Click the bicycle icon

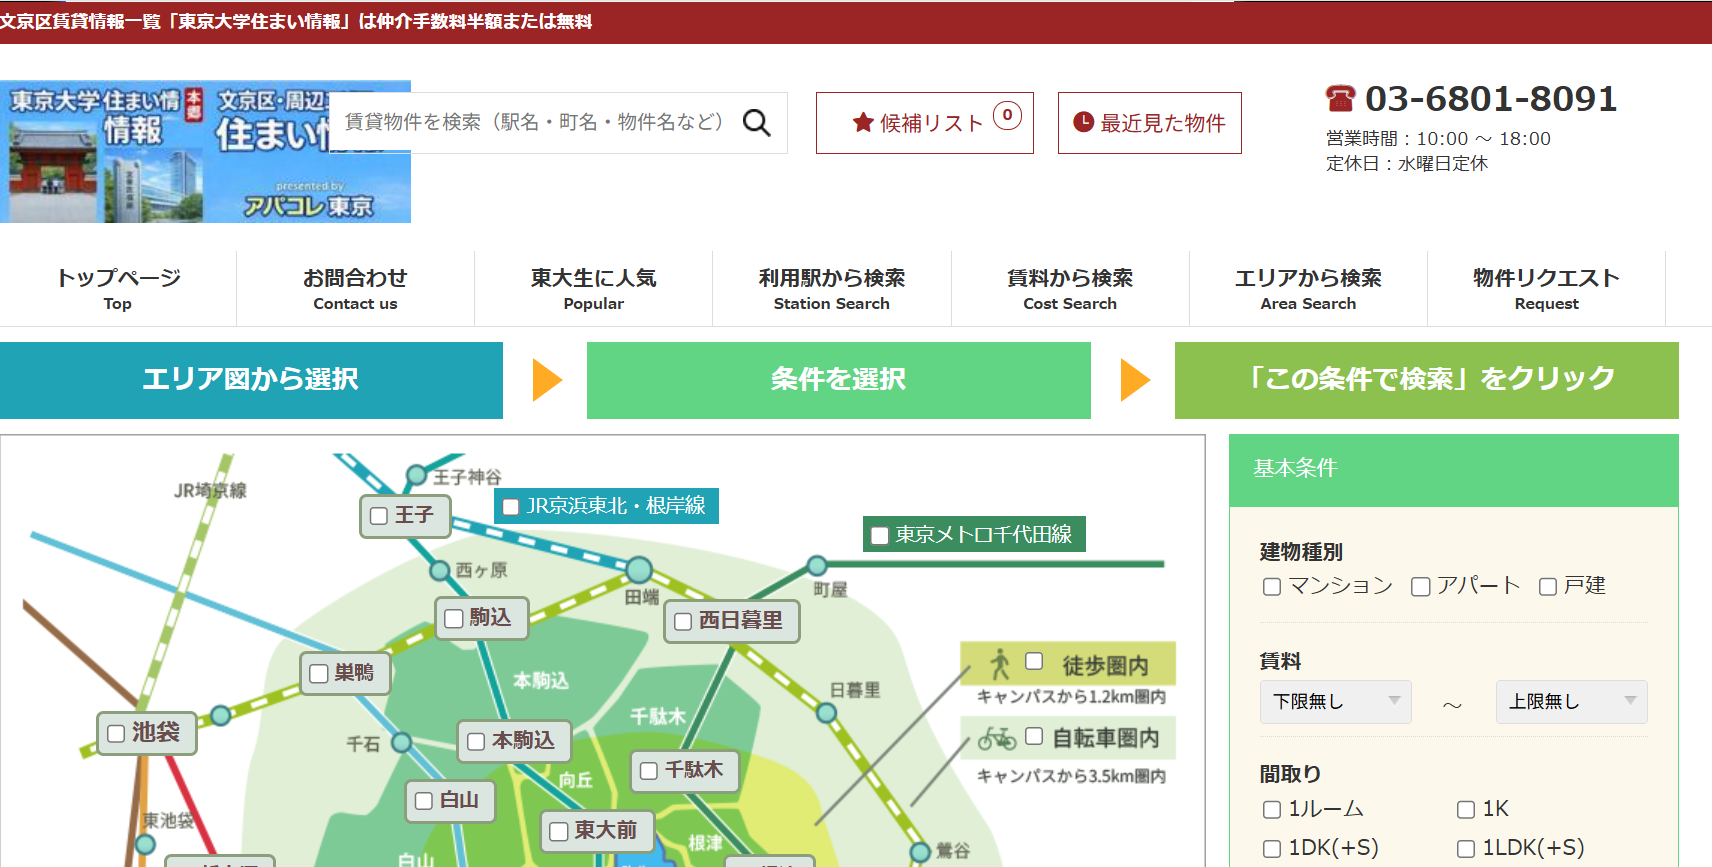(x=997, y=738)
